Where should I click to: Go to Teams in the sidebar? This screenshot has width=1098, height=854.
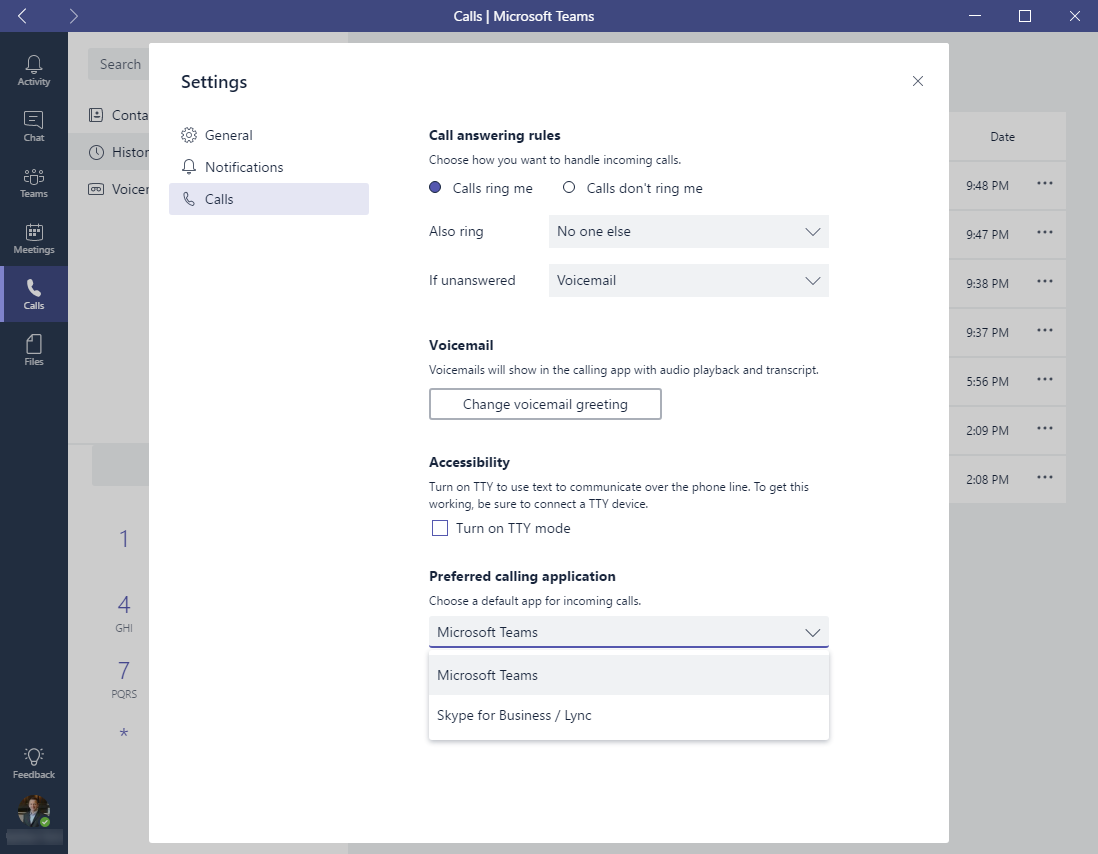coord(34,183)
